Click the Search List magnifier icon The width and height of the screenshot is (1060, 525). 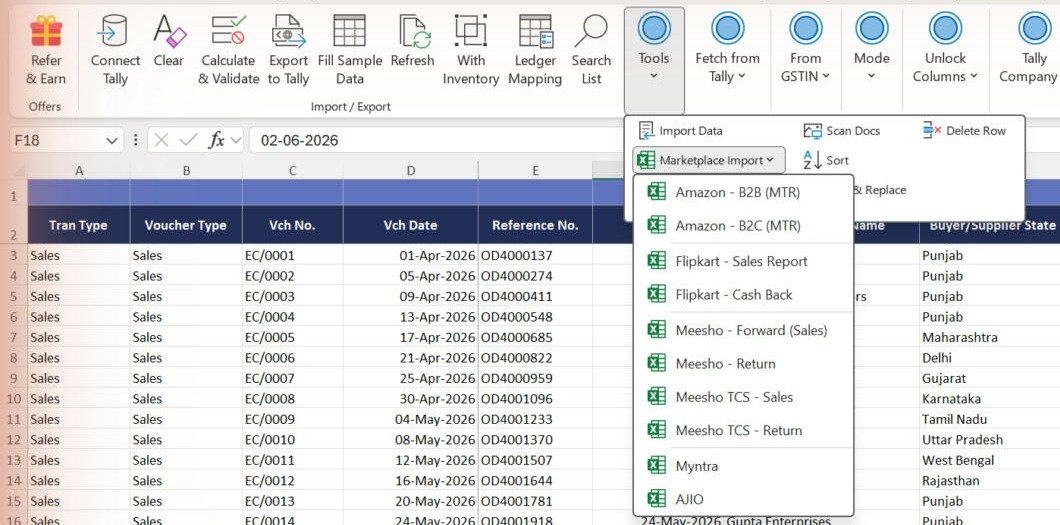coord(591,31)
